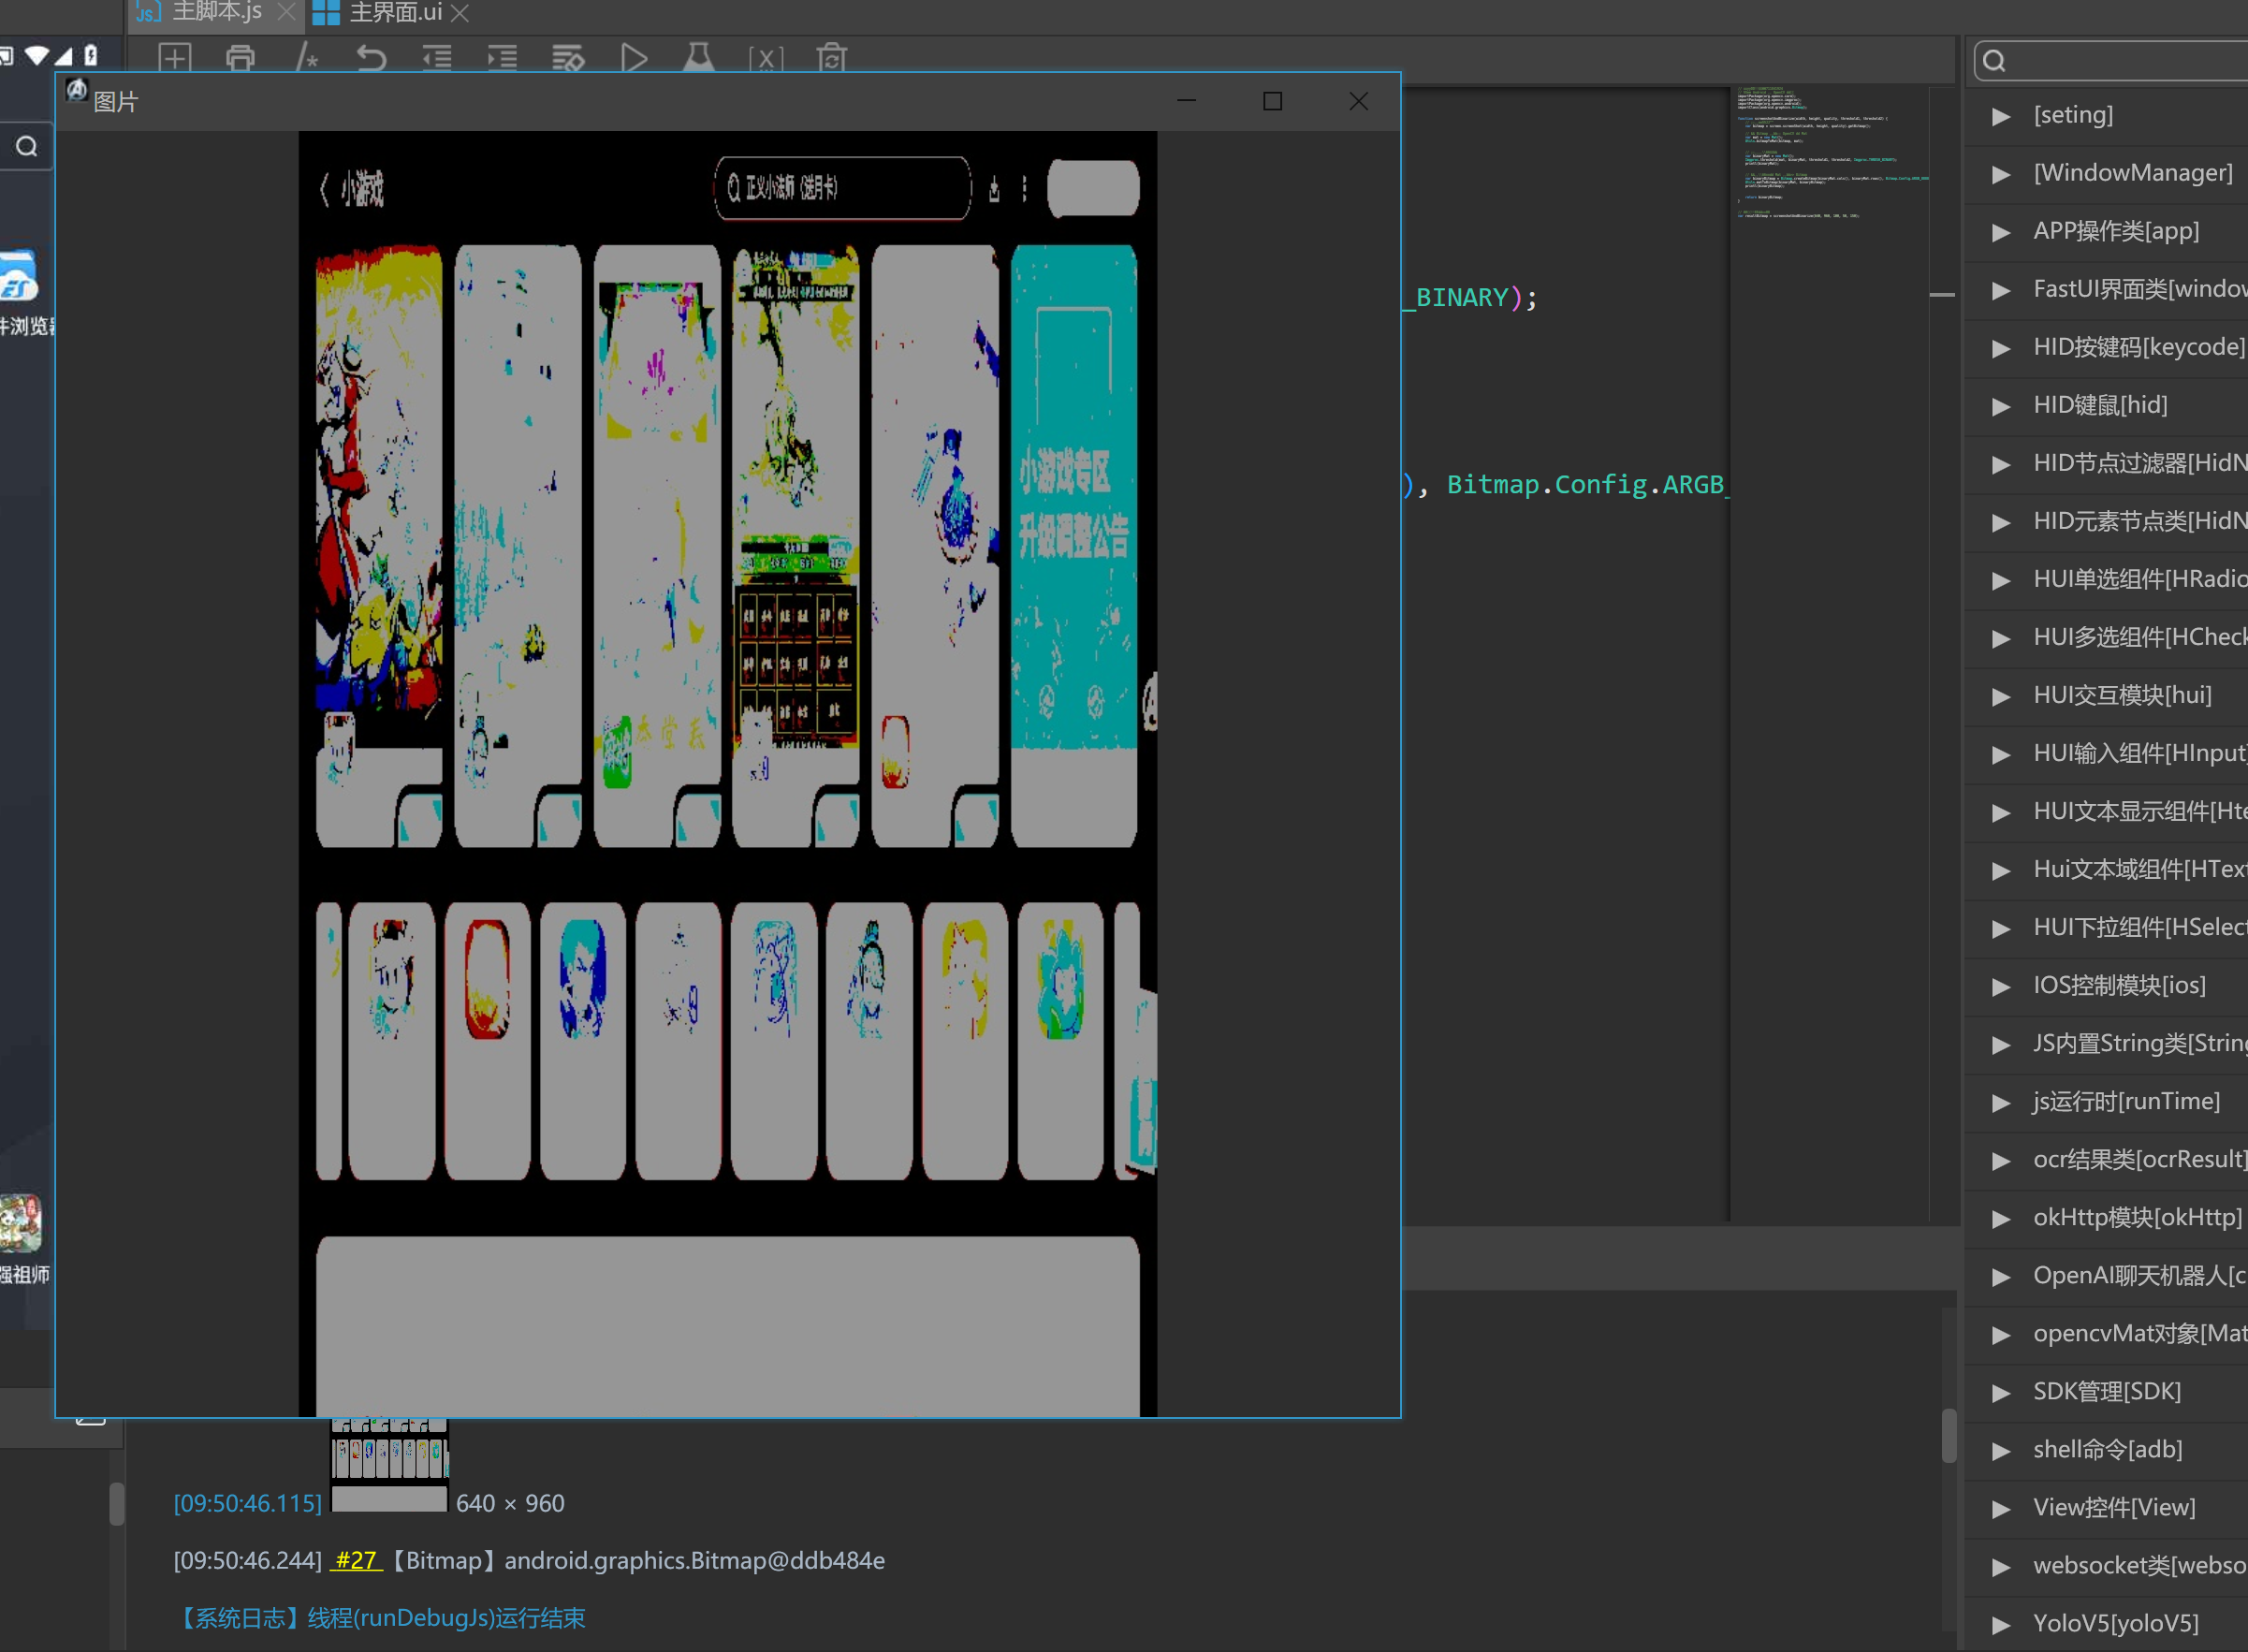Viewport: 2248px width, 1652px height.
Task: Select the HUI下拉组件[HSelect tree row
Action: pos(2106,927)
